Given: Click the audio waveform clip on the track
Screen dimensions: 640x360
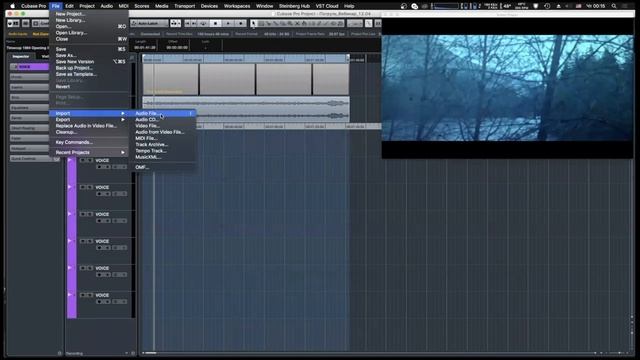Looking at the screenshot, I should click(x=246, y=109).
